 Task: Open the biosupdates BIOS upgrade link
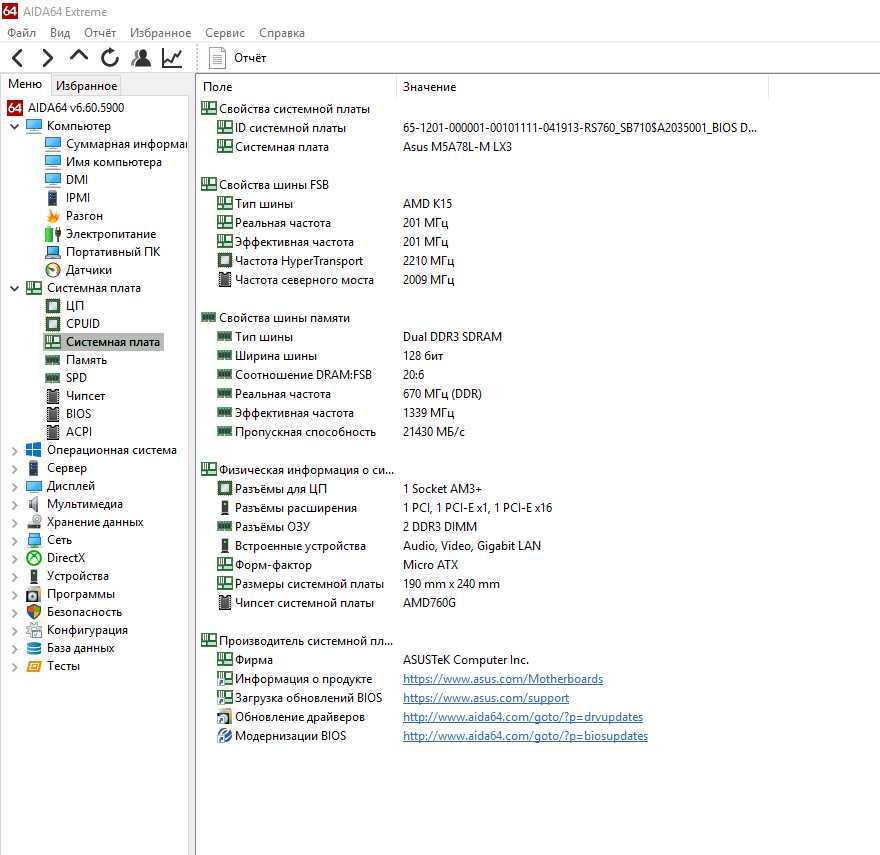525,736
